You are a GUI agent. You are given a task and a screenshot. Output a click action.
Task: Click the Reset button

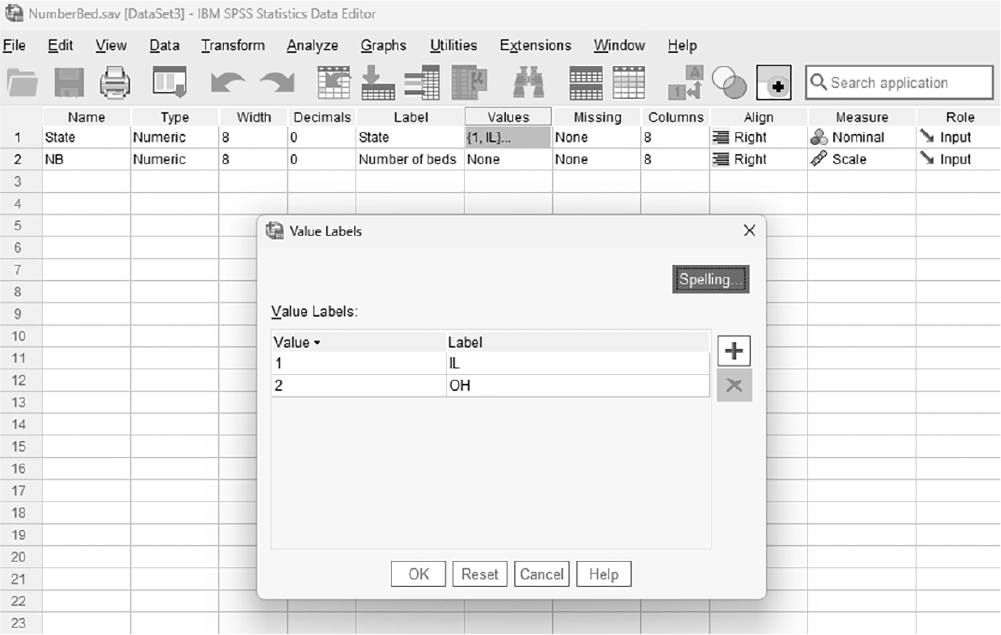pos(480,574)
